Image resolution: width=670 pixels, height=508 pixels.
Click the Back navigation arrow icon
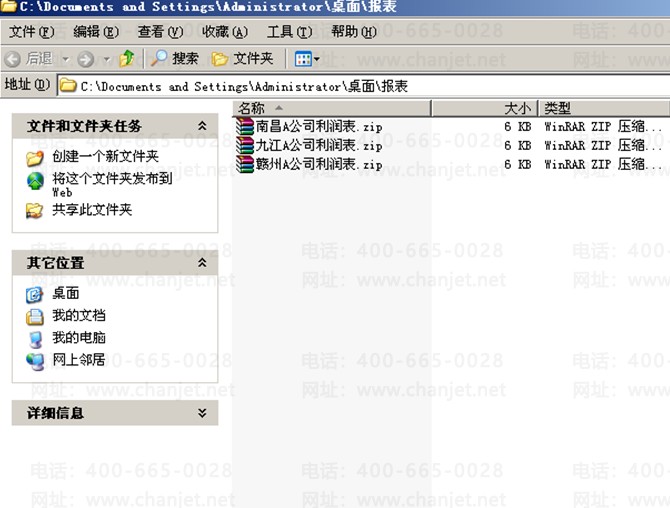[14, 59]
